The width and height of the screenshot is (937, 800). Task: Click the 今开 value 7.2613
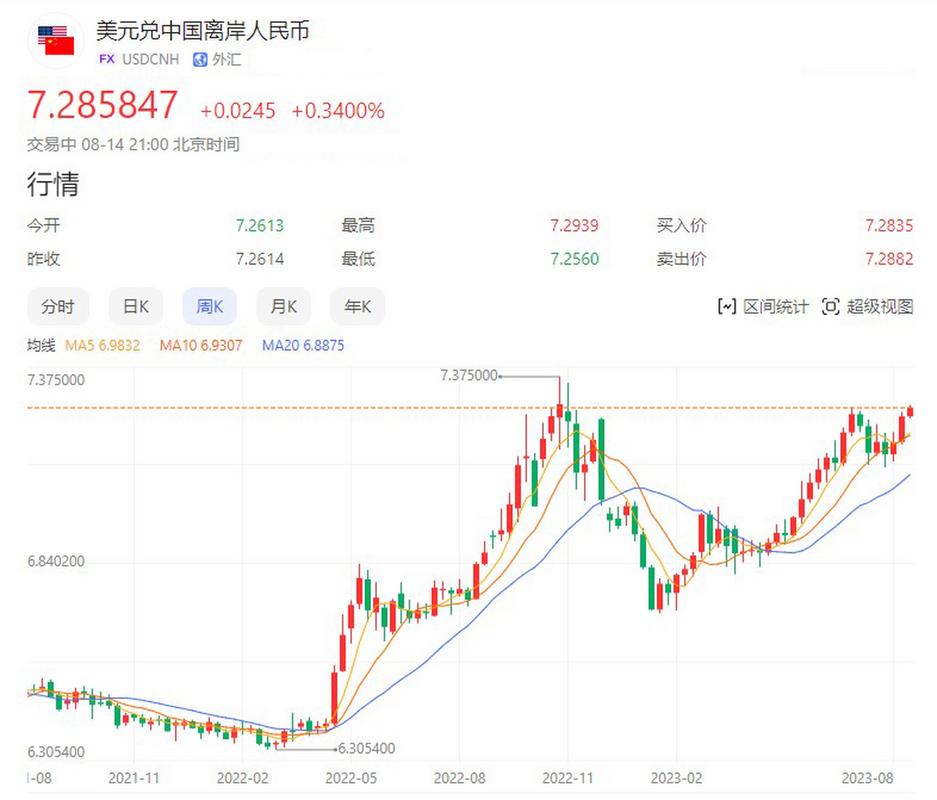pyautogui.click(x=259, y=226)
